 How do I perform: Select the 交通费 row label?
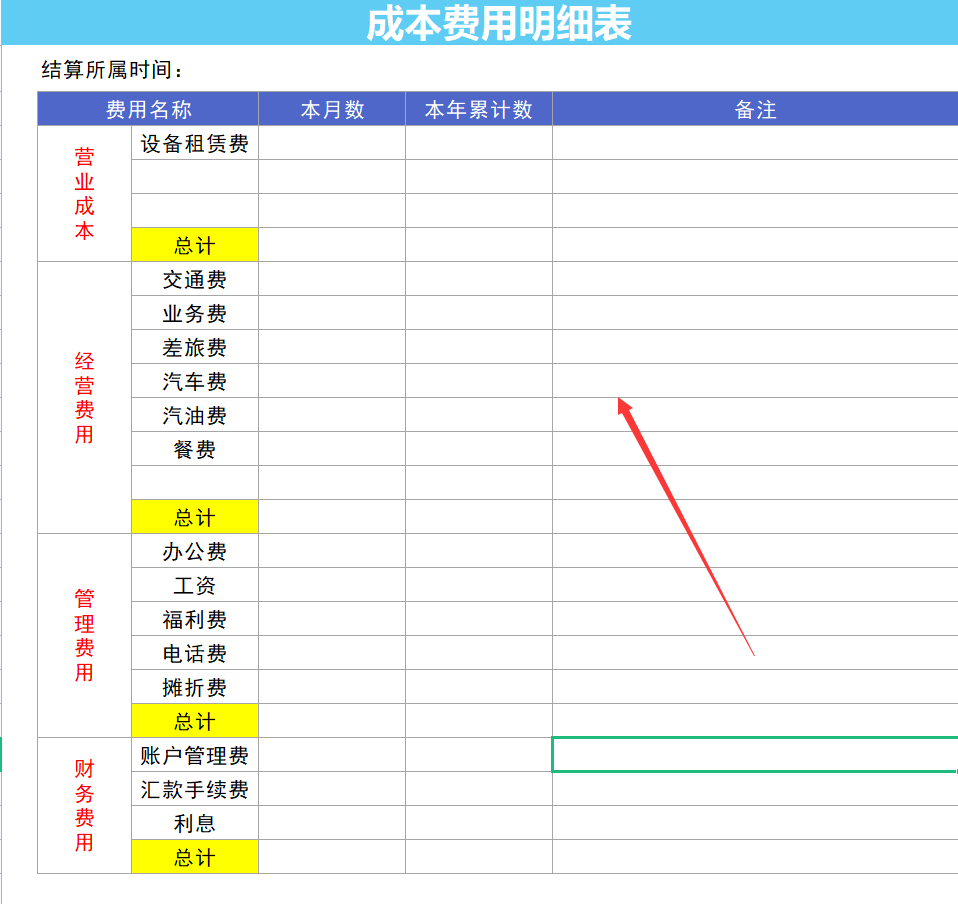coord(194,279)
